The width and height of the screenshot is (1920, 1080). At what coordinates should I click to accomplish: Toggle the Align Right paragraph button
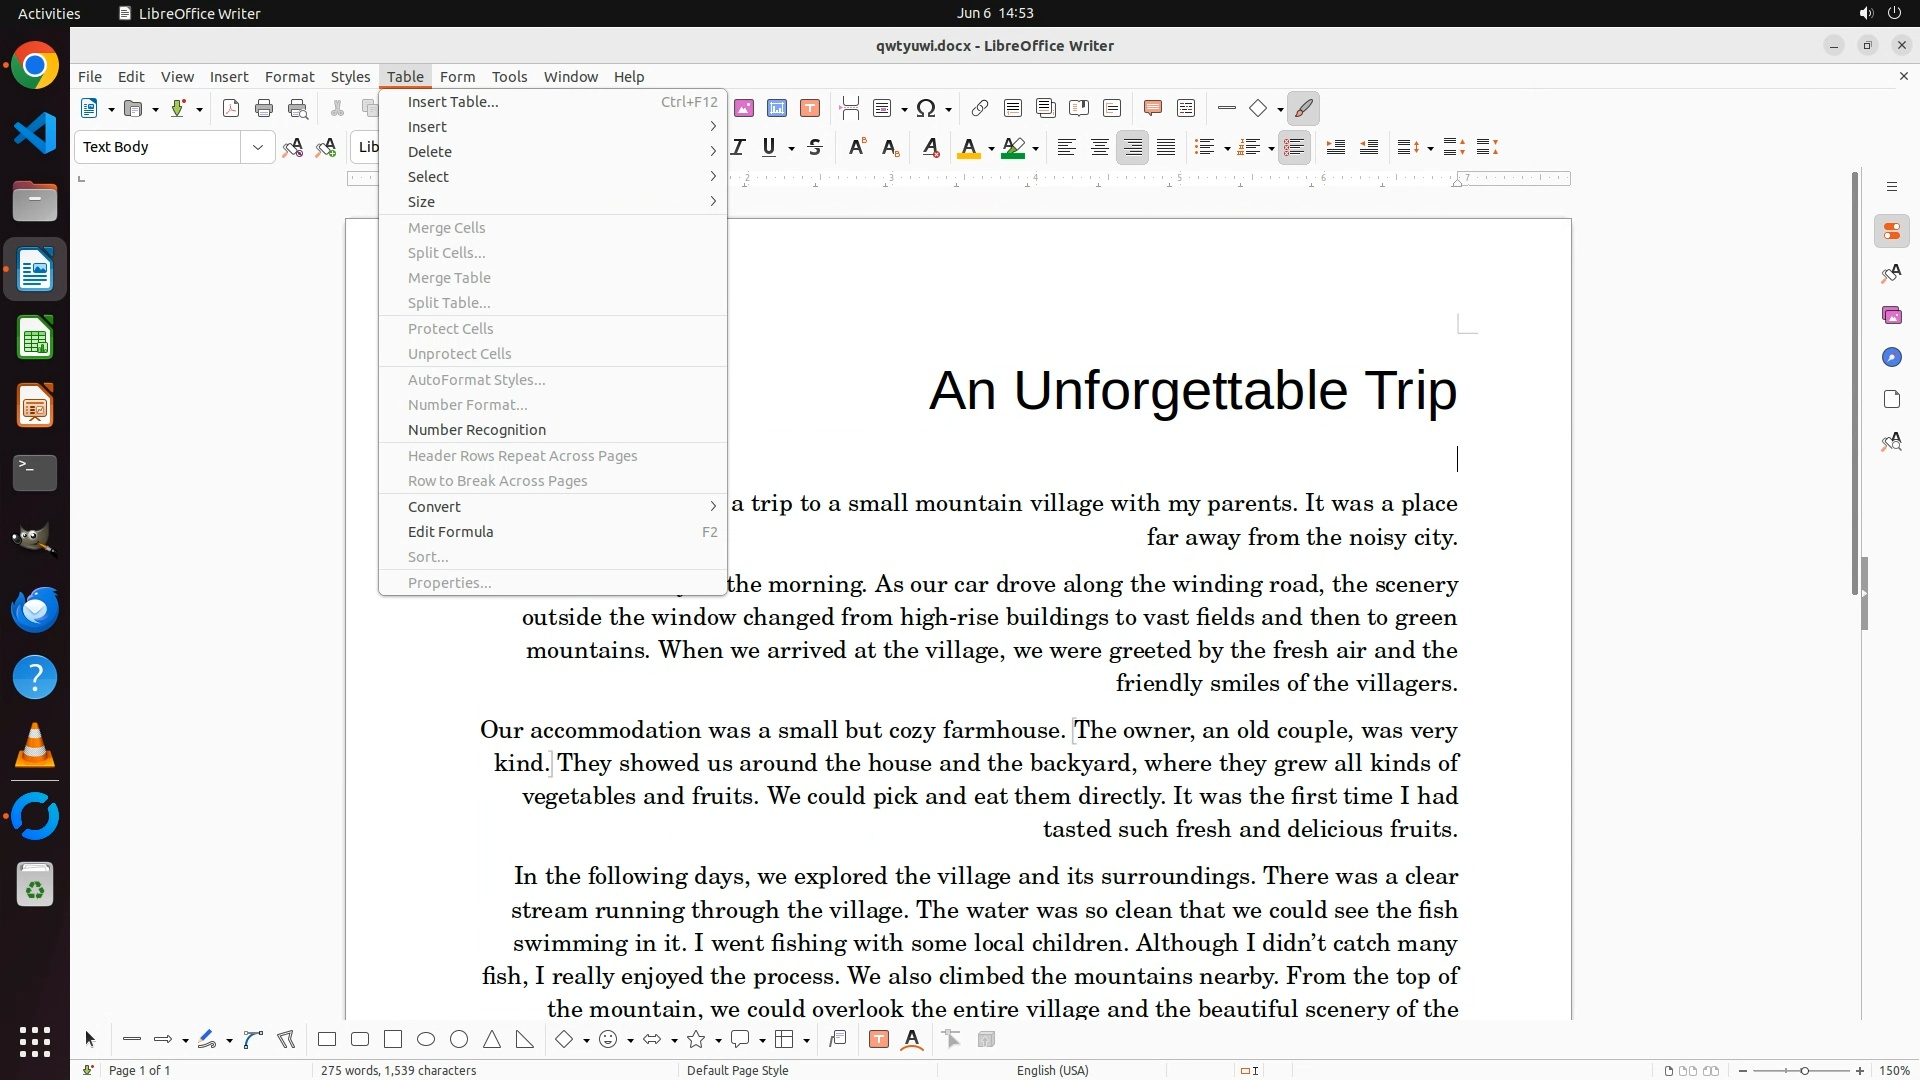point(1132,148)
